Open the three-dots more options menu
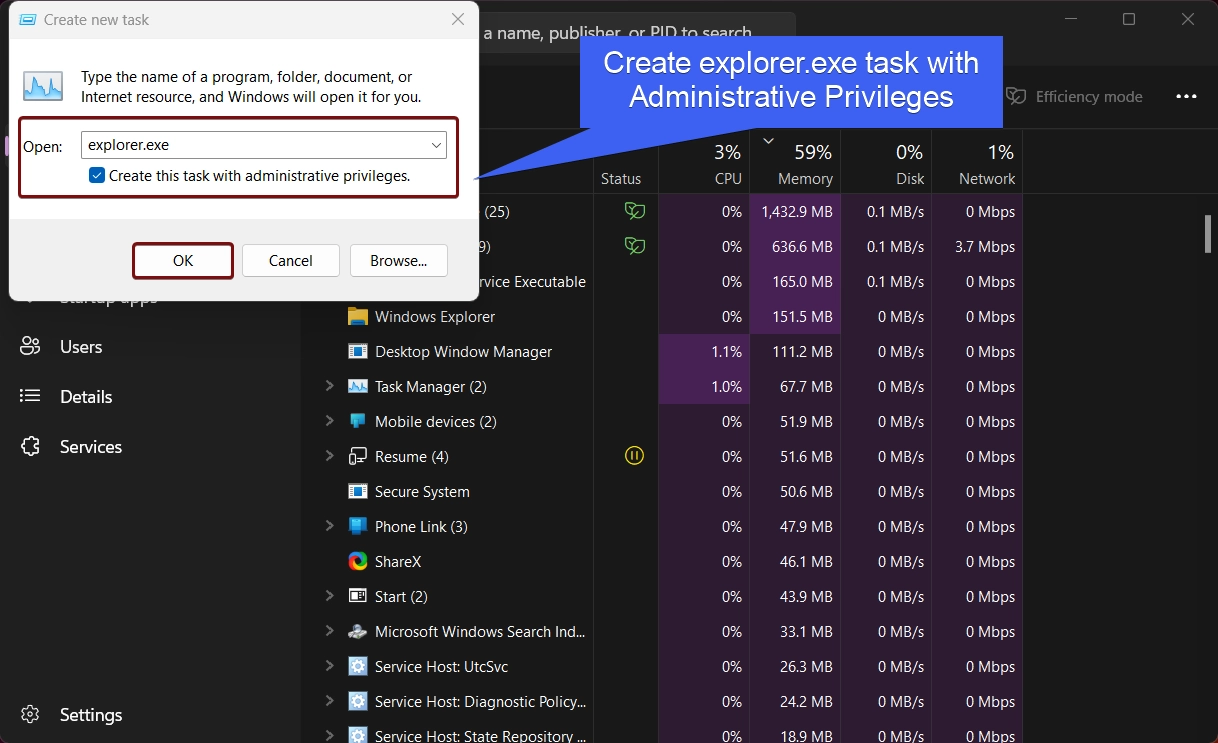This screenshot has height=743, width=1218. (x=1186, y=97)
